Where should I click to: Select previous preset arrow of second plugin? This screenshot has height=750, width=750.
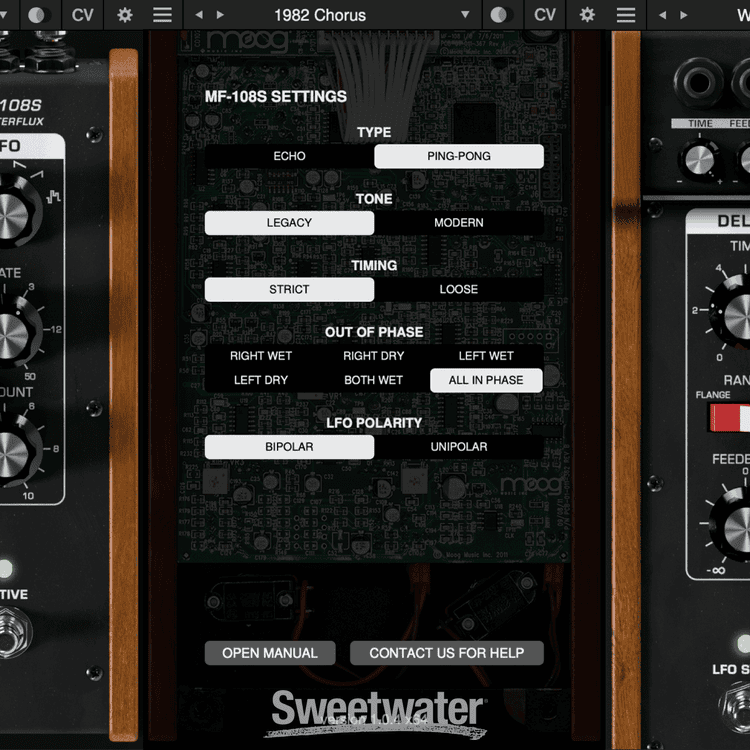pyautogui.click(x=662, y=15)
